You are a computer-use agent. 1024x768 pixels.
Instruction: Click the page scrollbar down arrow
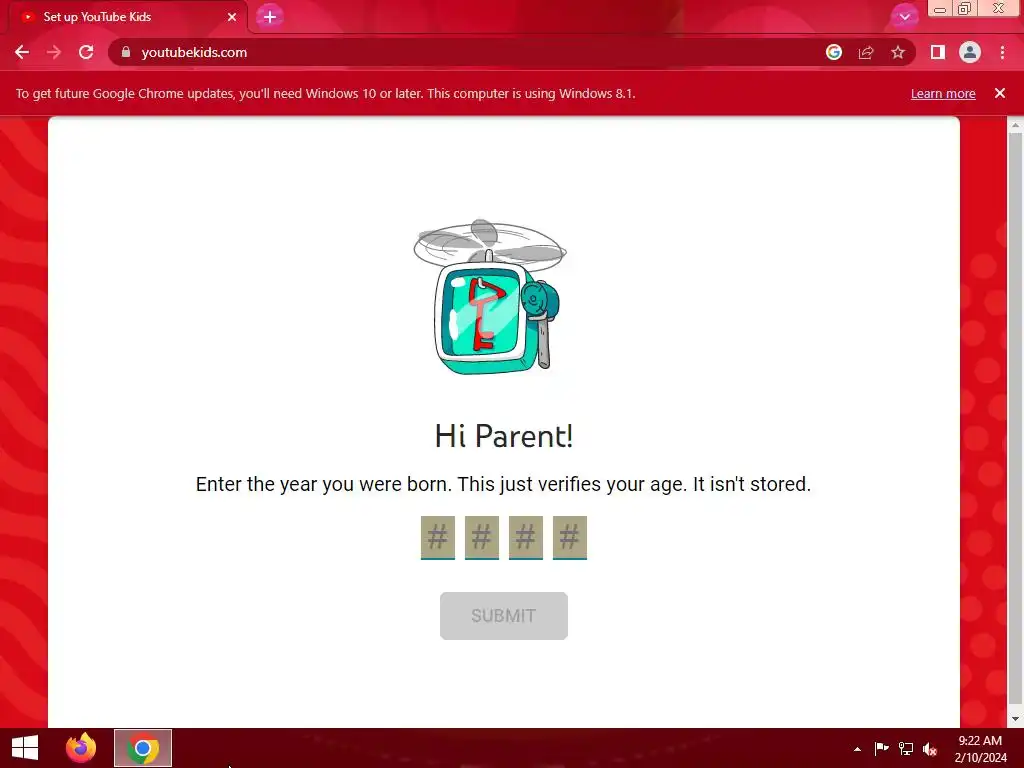[x=1015, y=719]
